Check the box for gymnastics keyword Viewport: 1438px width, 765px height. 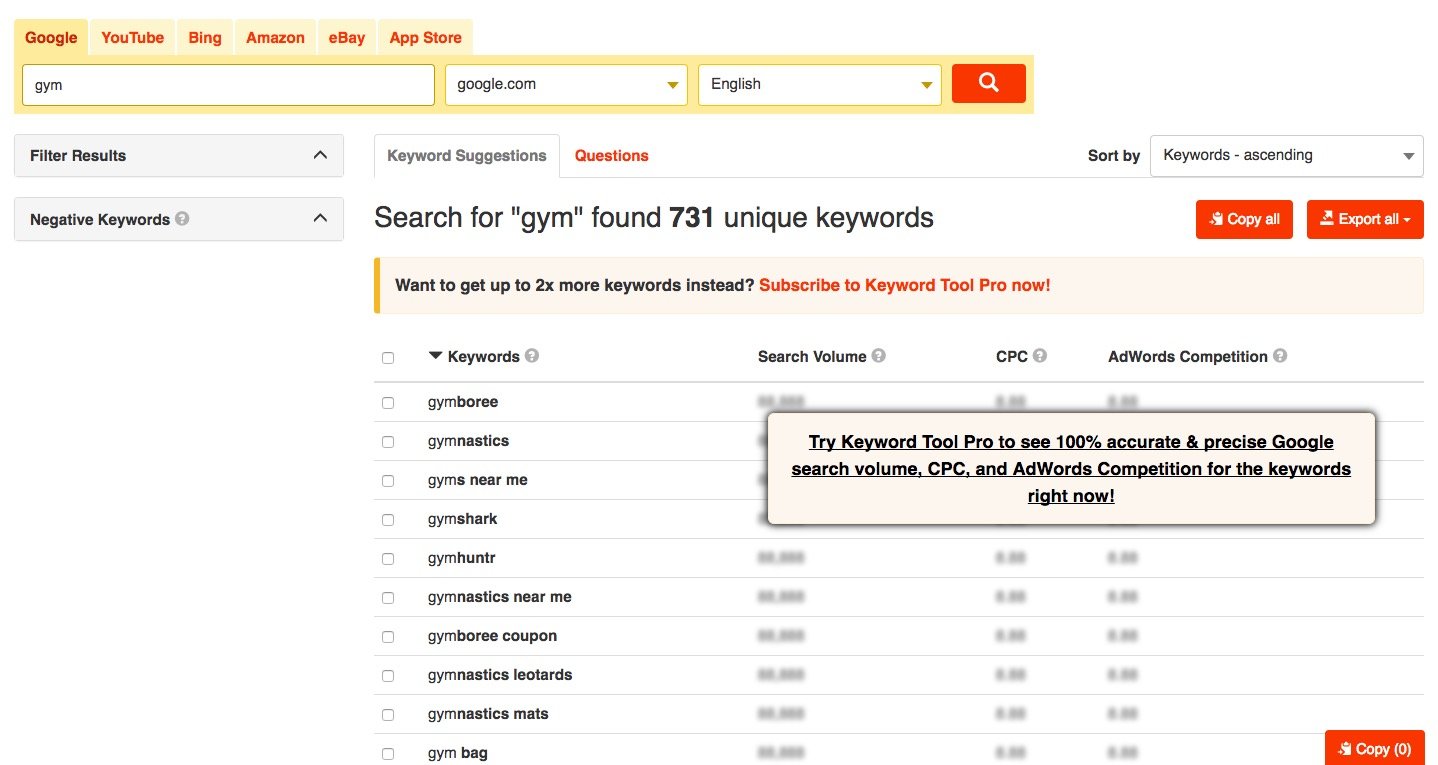click(x=388, y=442)
